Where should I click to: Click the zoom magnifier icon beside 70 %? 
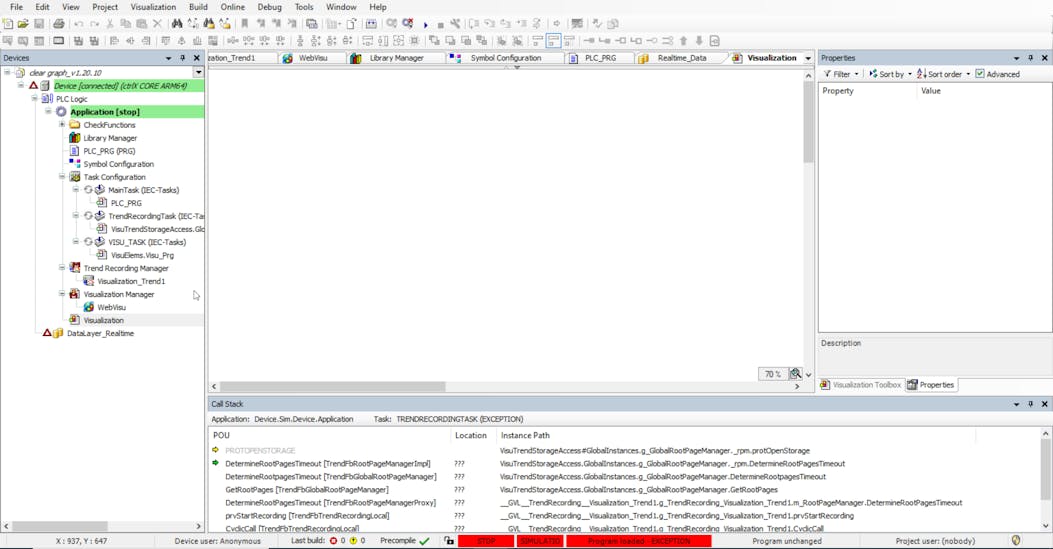(796, 374)
